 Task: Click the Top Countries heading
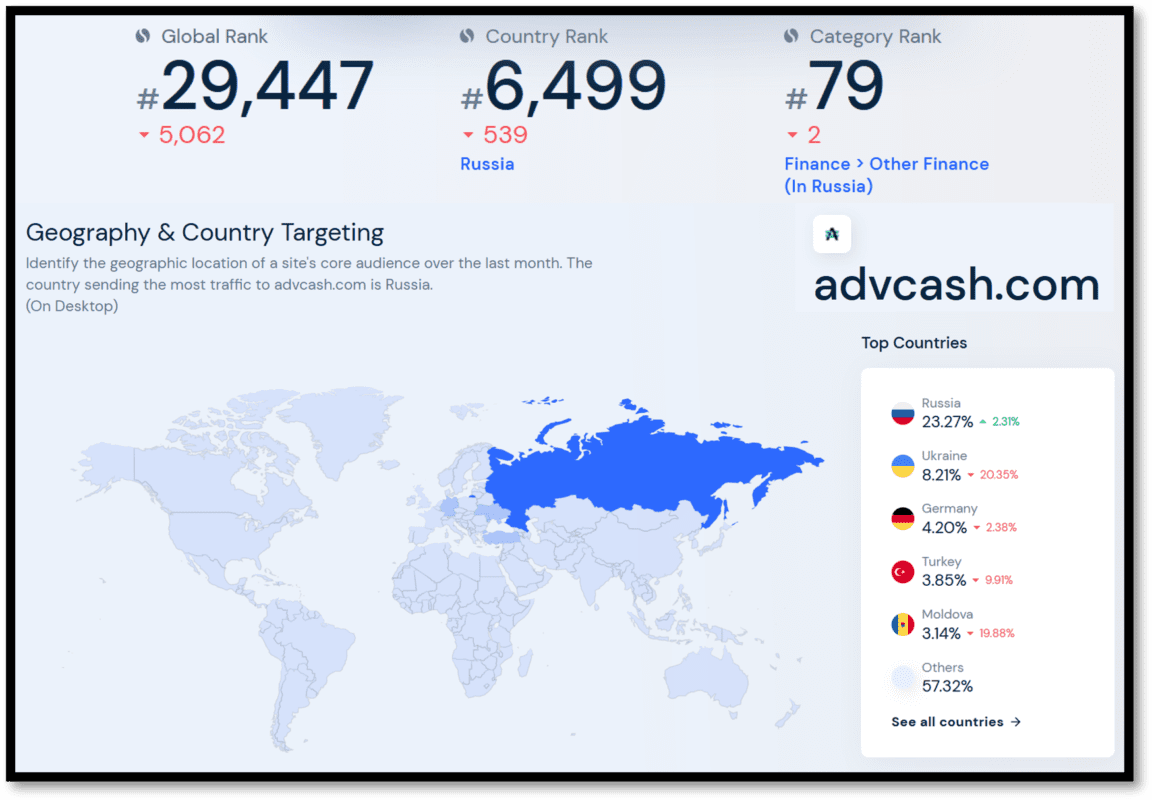click(x=914, y=343)
